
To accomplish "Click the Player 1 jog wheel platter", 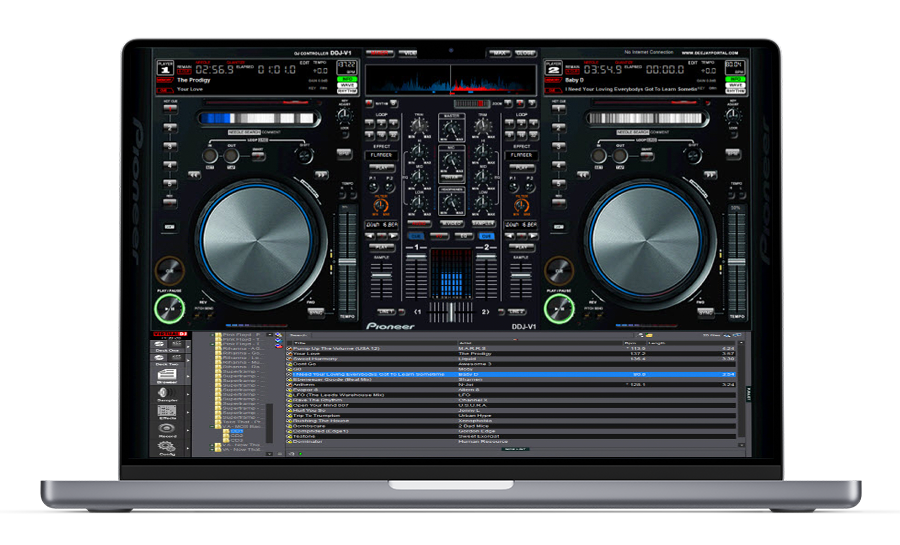I will pos(258,240).
